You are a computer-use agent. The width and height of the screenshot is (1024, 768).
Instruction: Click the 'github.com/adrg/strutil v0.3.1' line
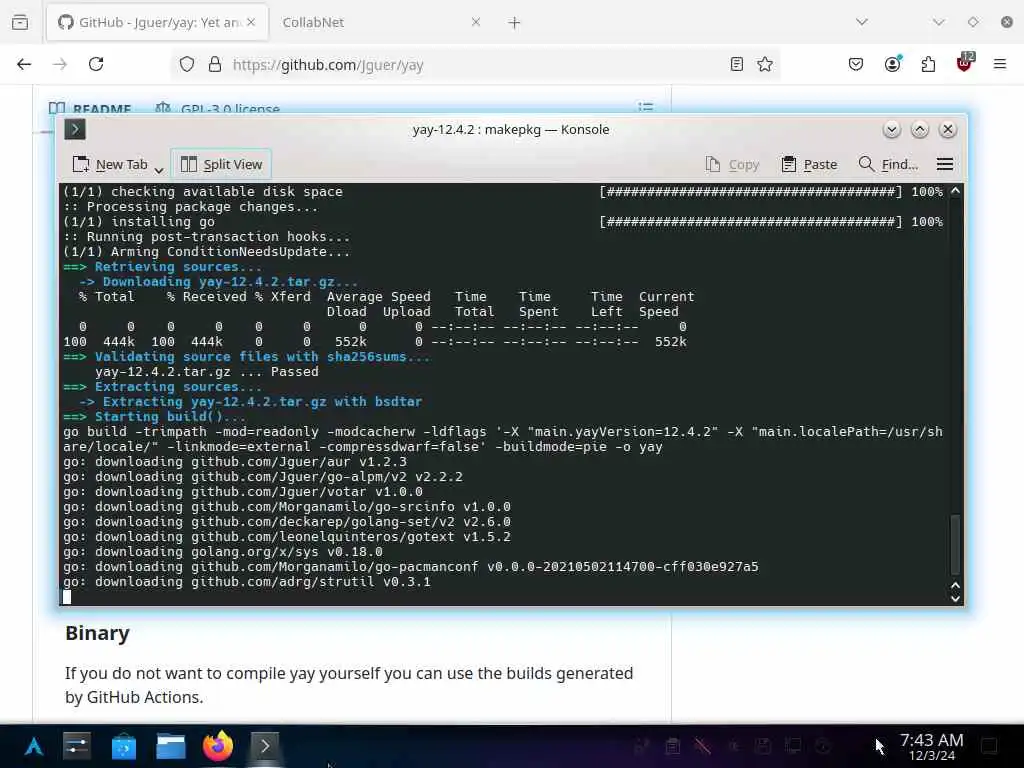click(x=247, y=582)
